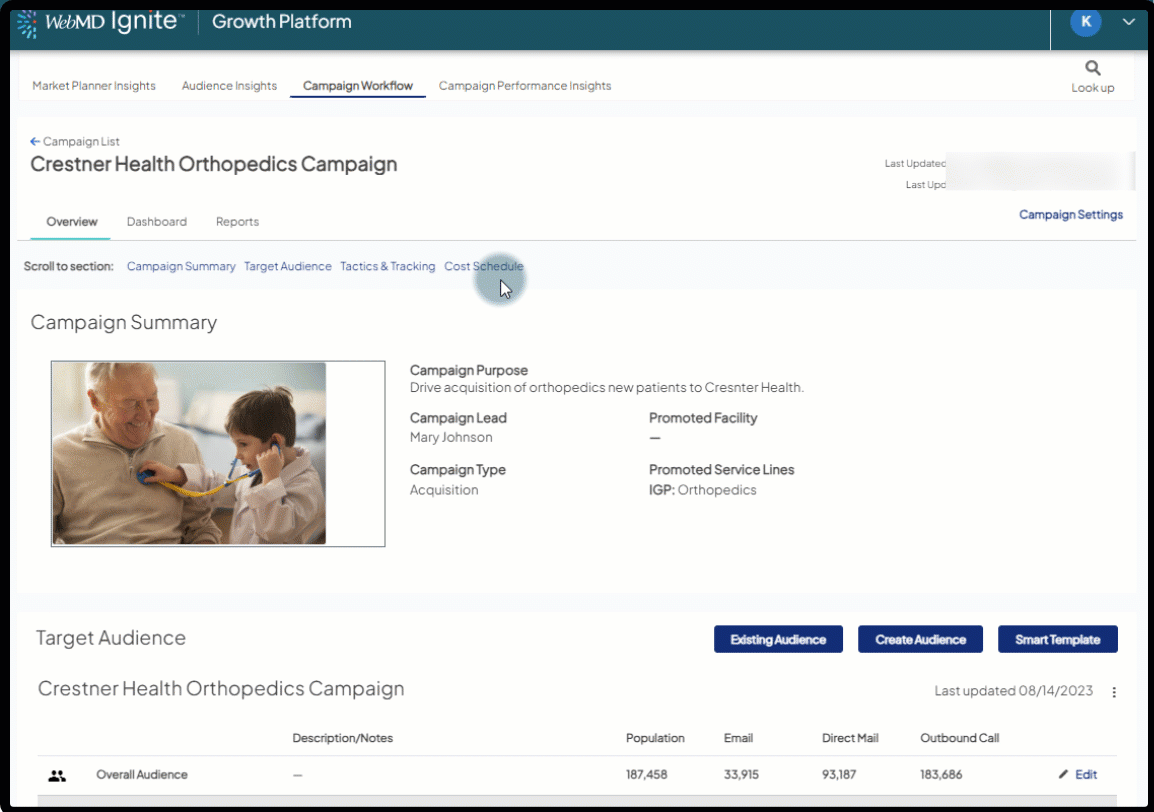
Task: Click the pencil Edit icon for Overall Audience
Action: point(1063,775)
